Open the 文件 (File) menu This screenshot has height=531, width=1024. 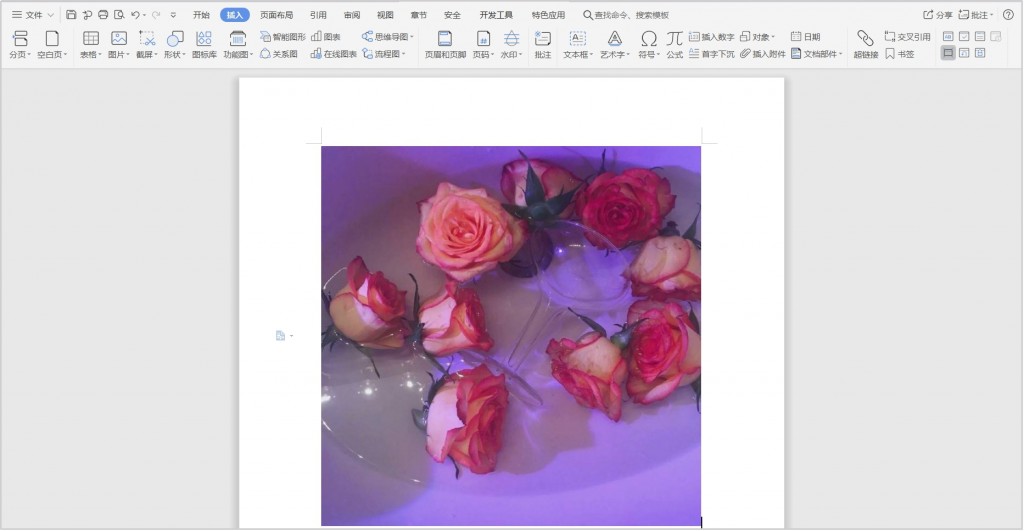(32, 14)
